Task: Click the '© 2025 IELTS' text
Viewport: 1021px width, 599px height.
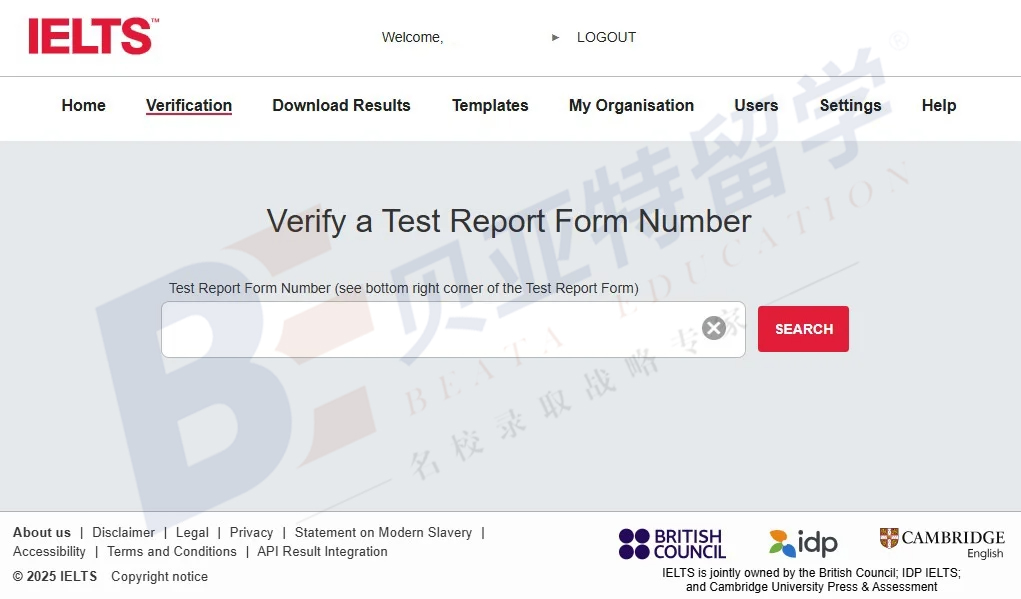Action: (55, 577)
